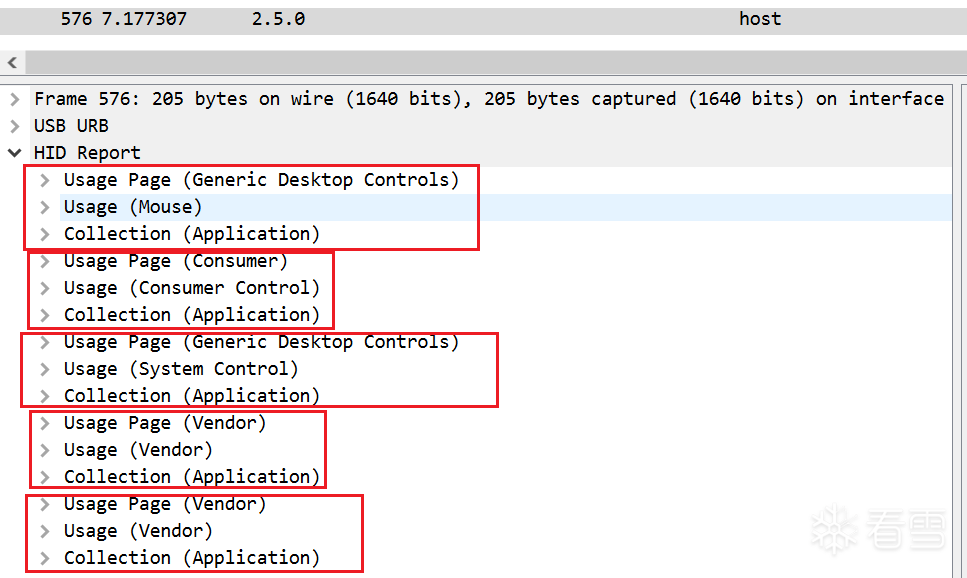Select Usage Page (Generic Desktop Controls) above Usage (Mouse)

point(260,180)
